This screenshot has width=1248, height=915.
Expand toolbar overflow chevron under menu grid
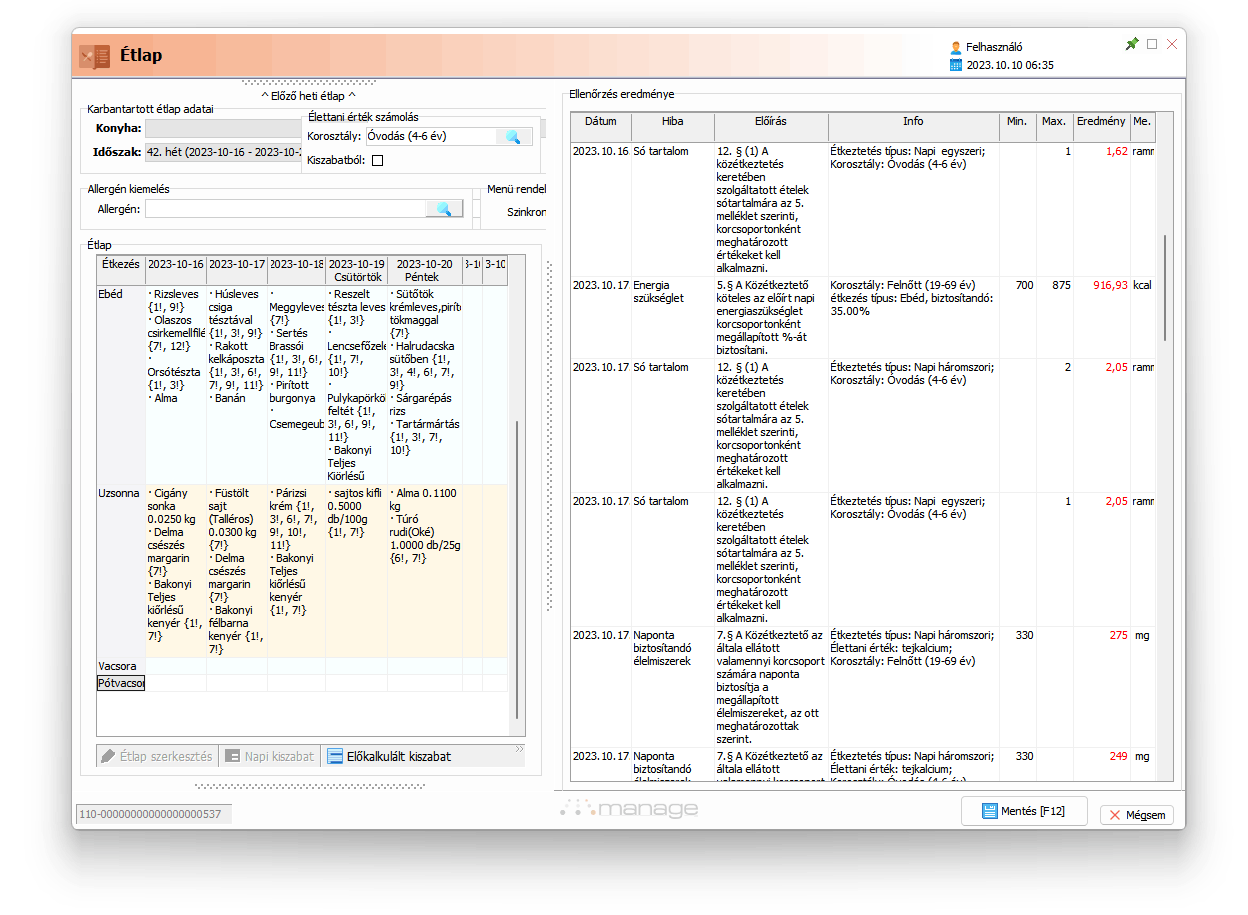519,748
